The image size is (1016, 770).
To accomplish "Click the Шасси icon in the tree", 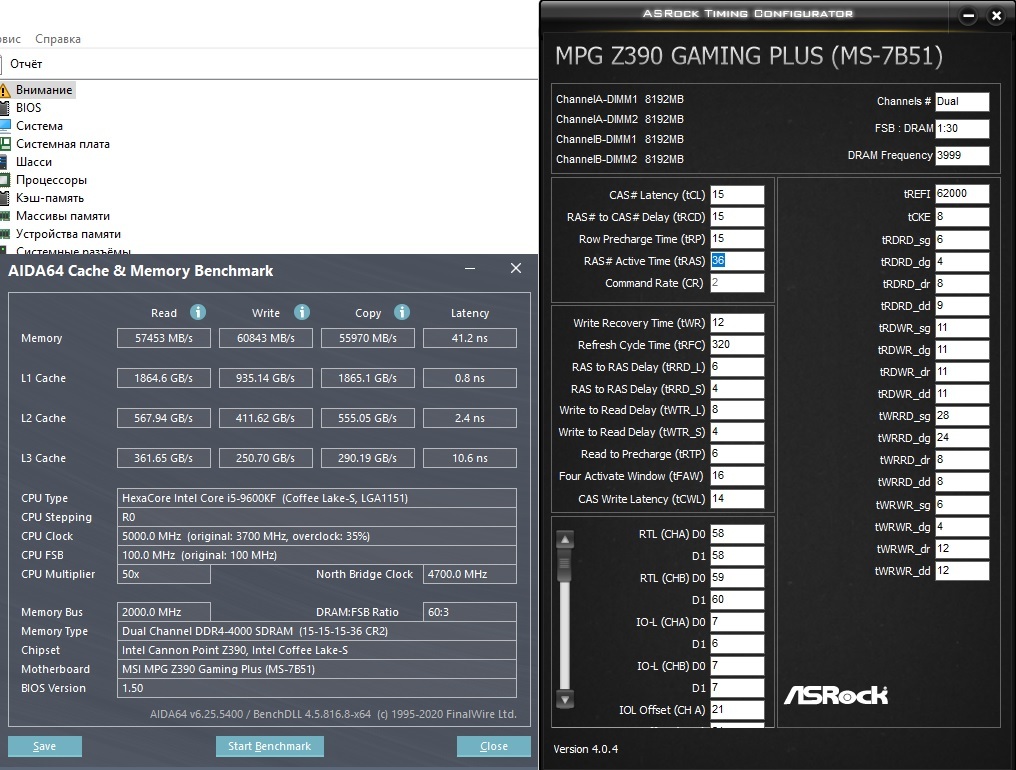I will pyautogui.click(x=4, y=162).
